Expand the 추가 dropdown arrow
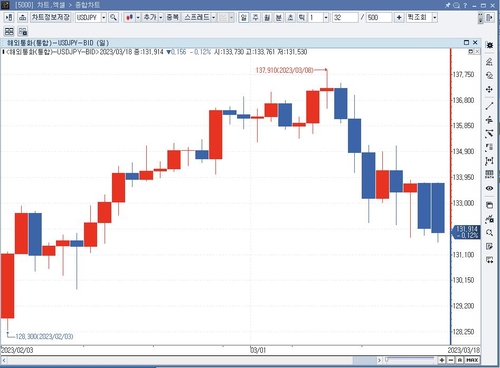 [161, 17]
